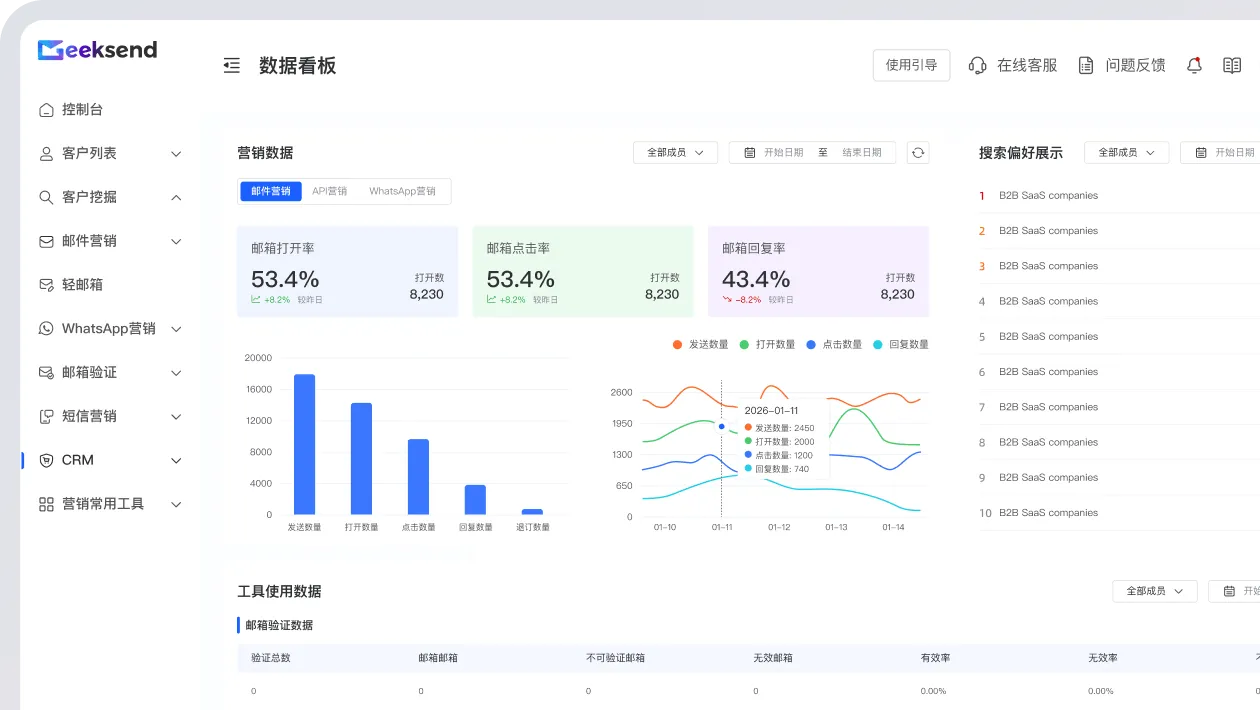Click rank 10 B2B SaaS companies row
The image size is (1260, 710).
1119,513
